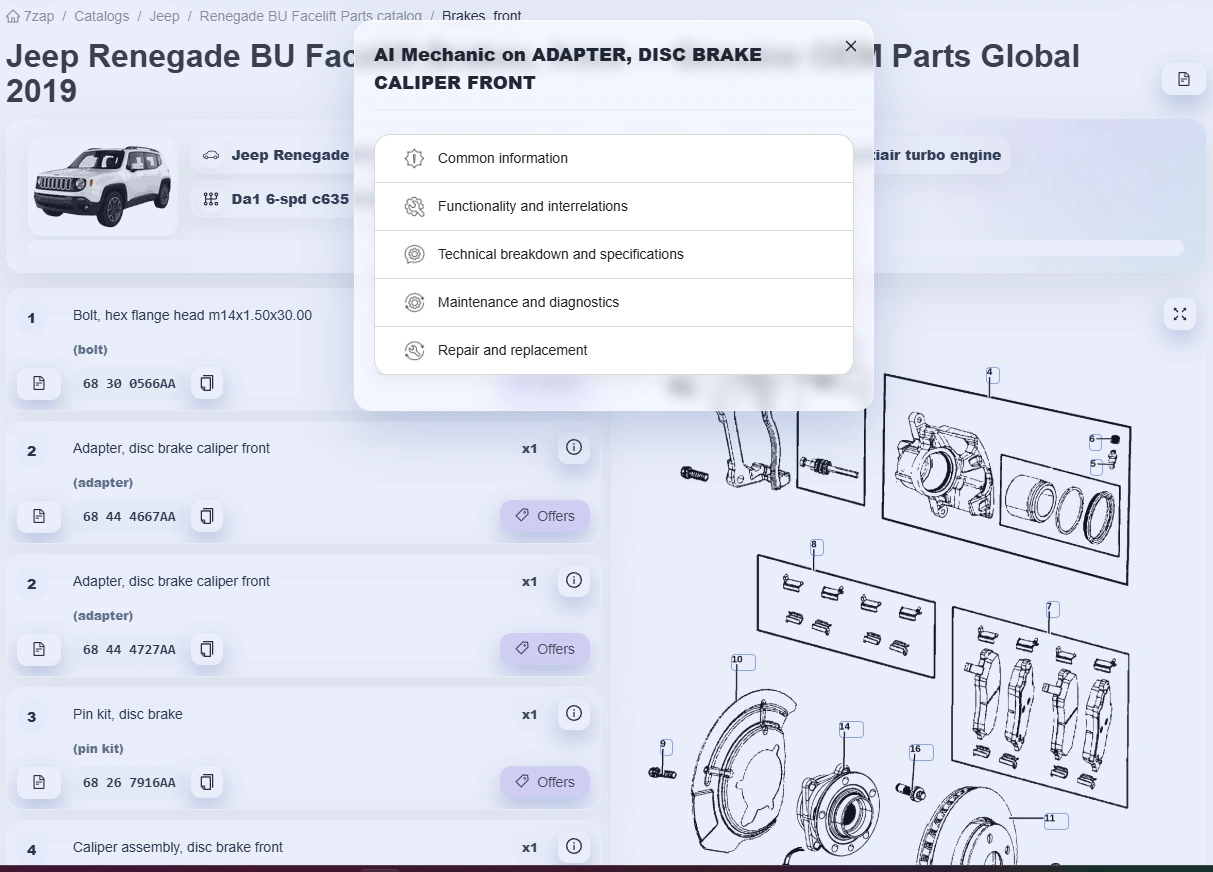The width and height of the screenshot is (1213, 872).
Task: Open Jeep breadcrumb link
Action: [x=165, y=16]
